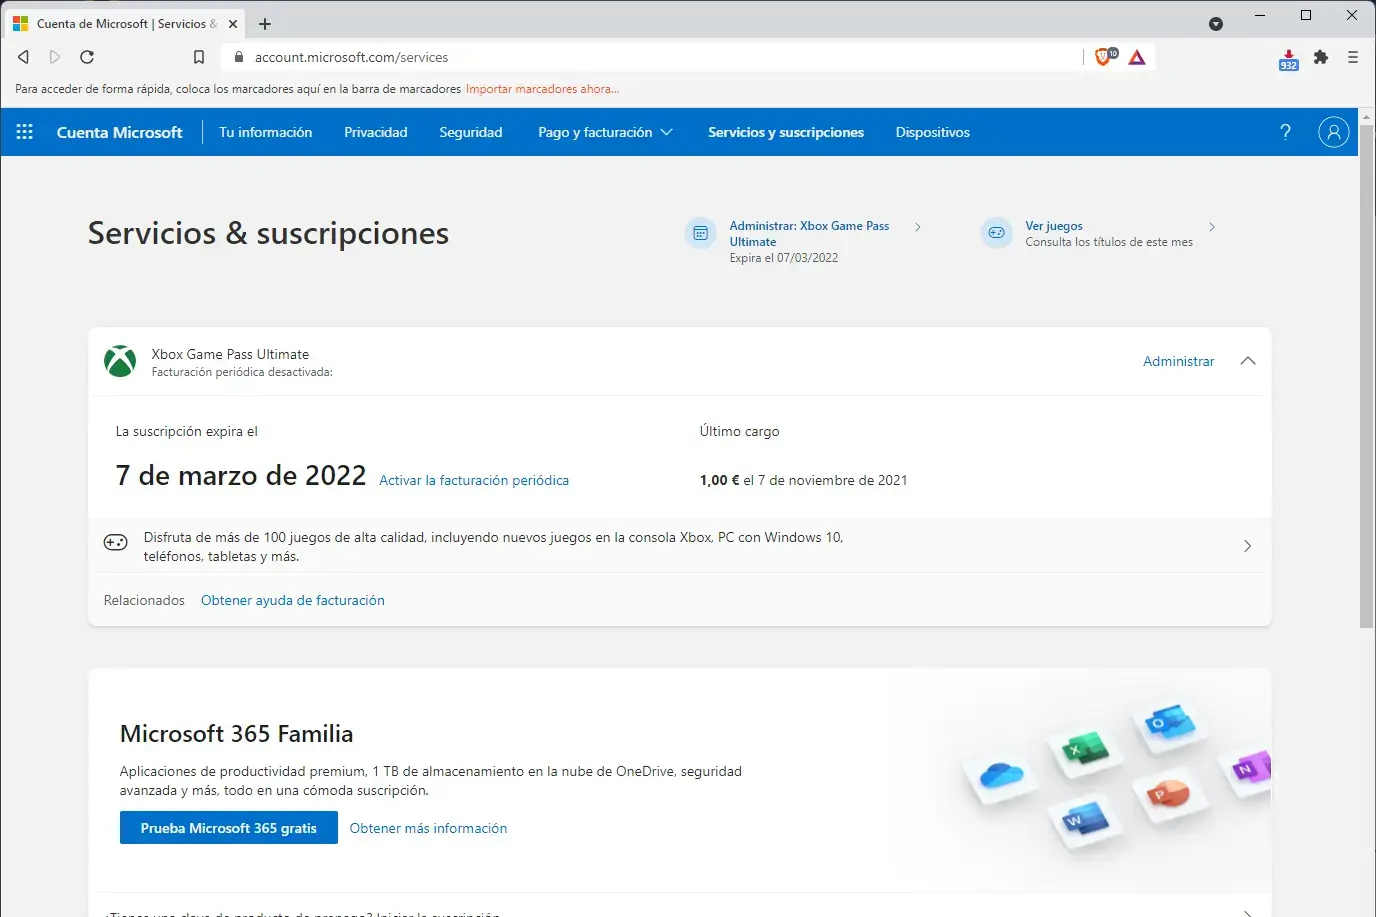The image size is (1376, 917).
Task: Click the Outlook icon in Microsoft 365 artwork
Action: (x=1169, y=721)
